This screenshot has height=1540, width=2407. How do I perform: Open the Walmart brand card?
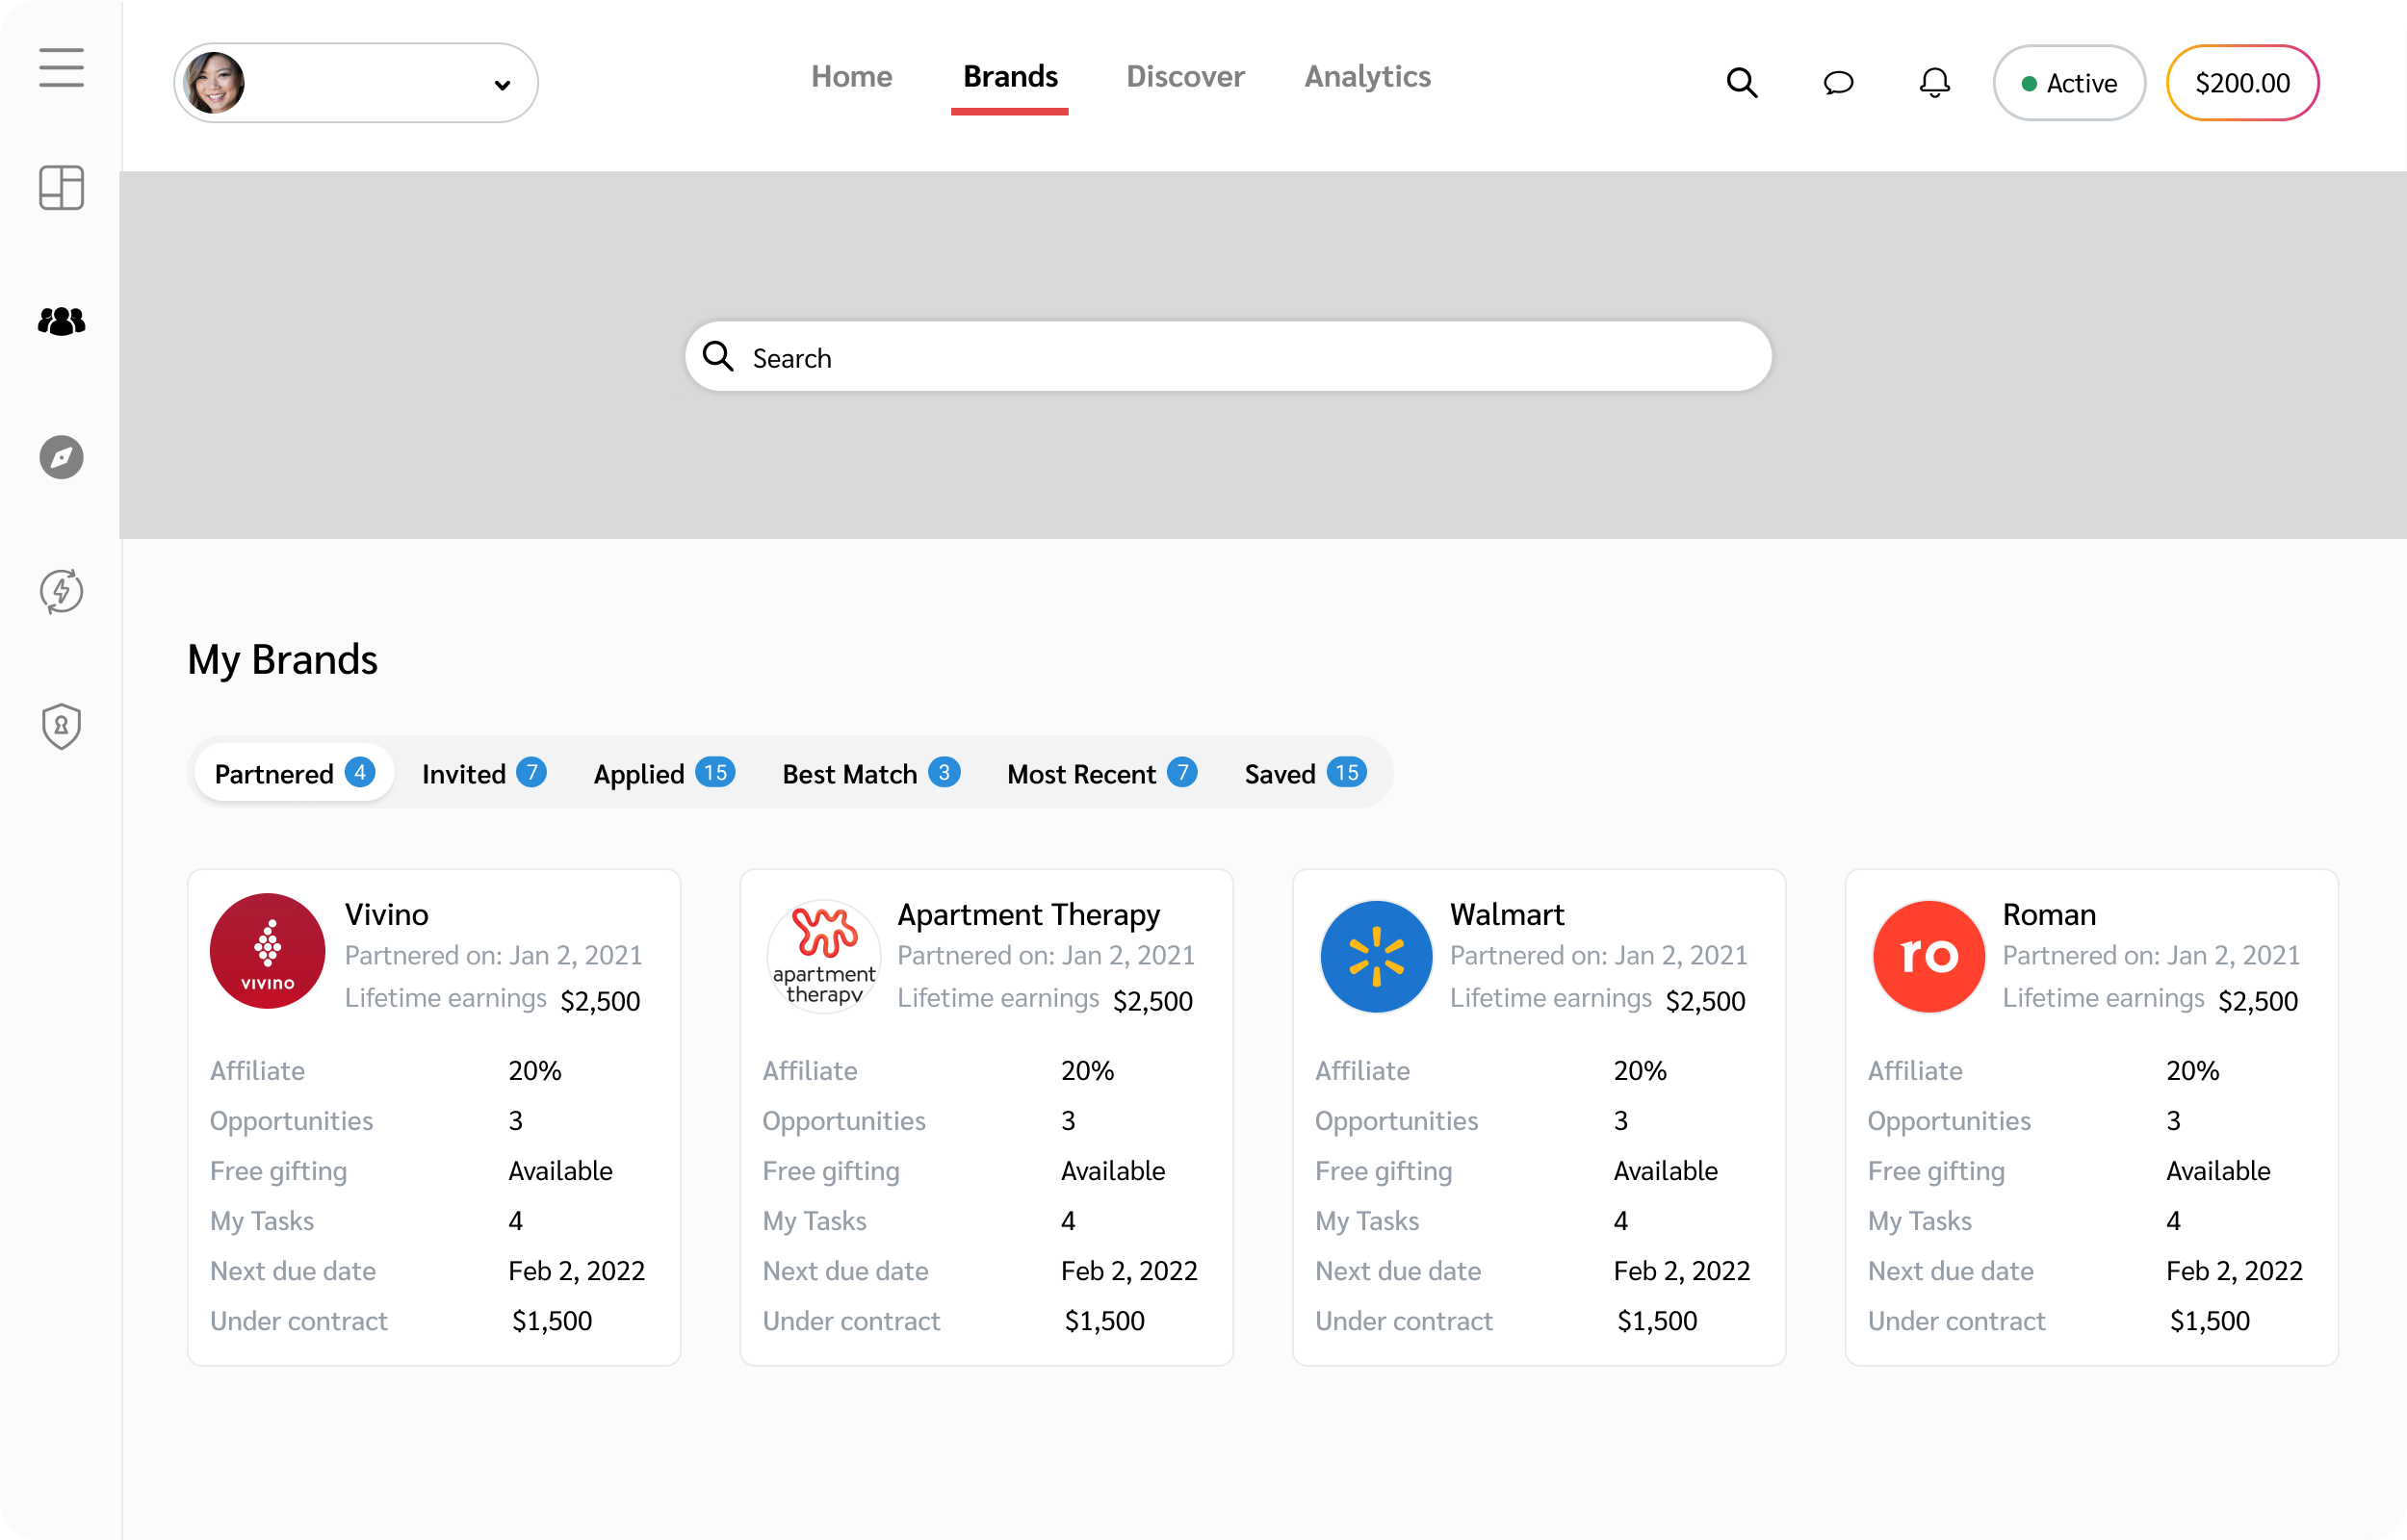[x=1538, y=1116]
